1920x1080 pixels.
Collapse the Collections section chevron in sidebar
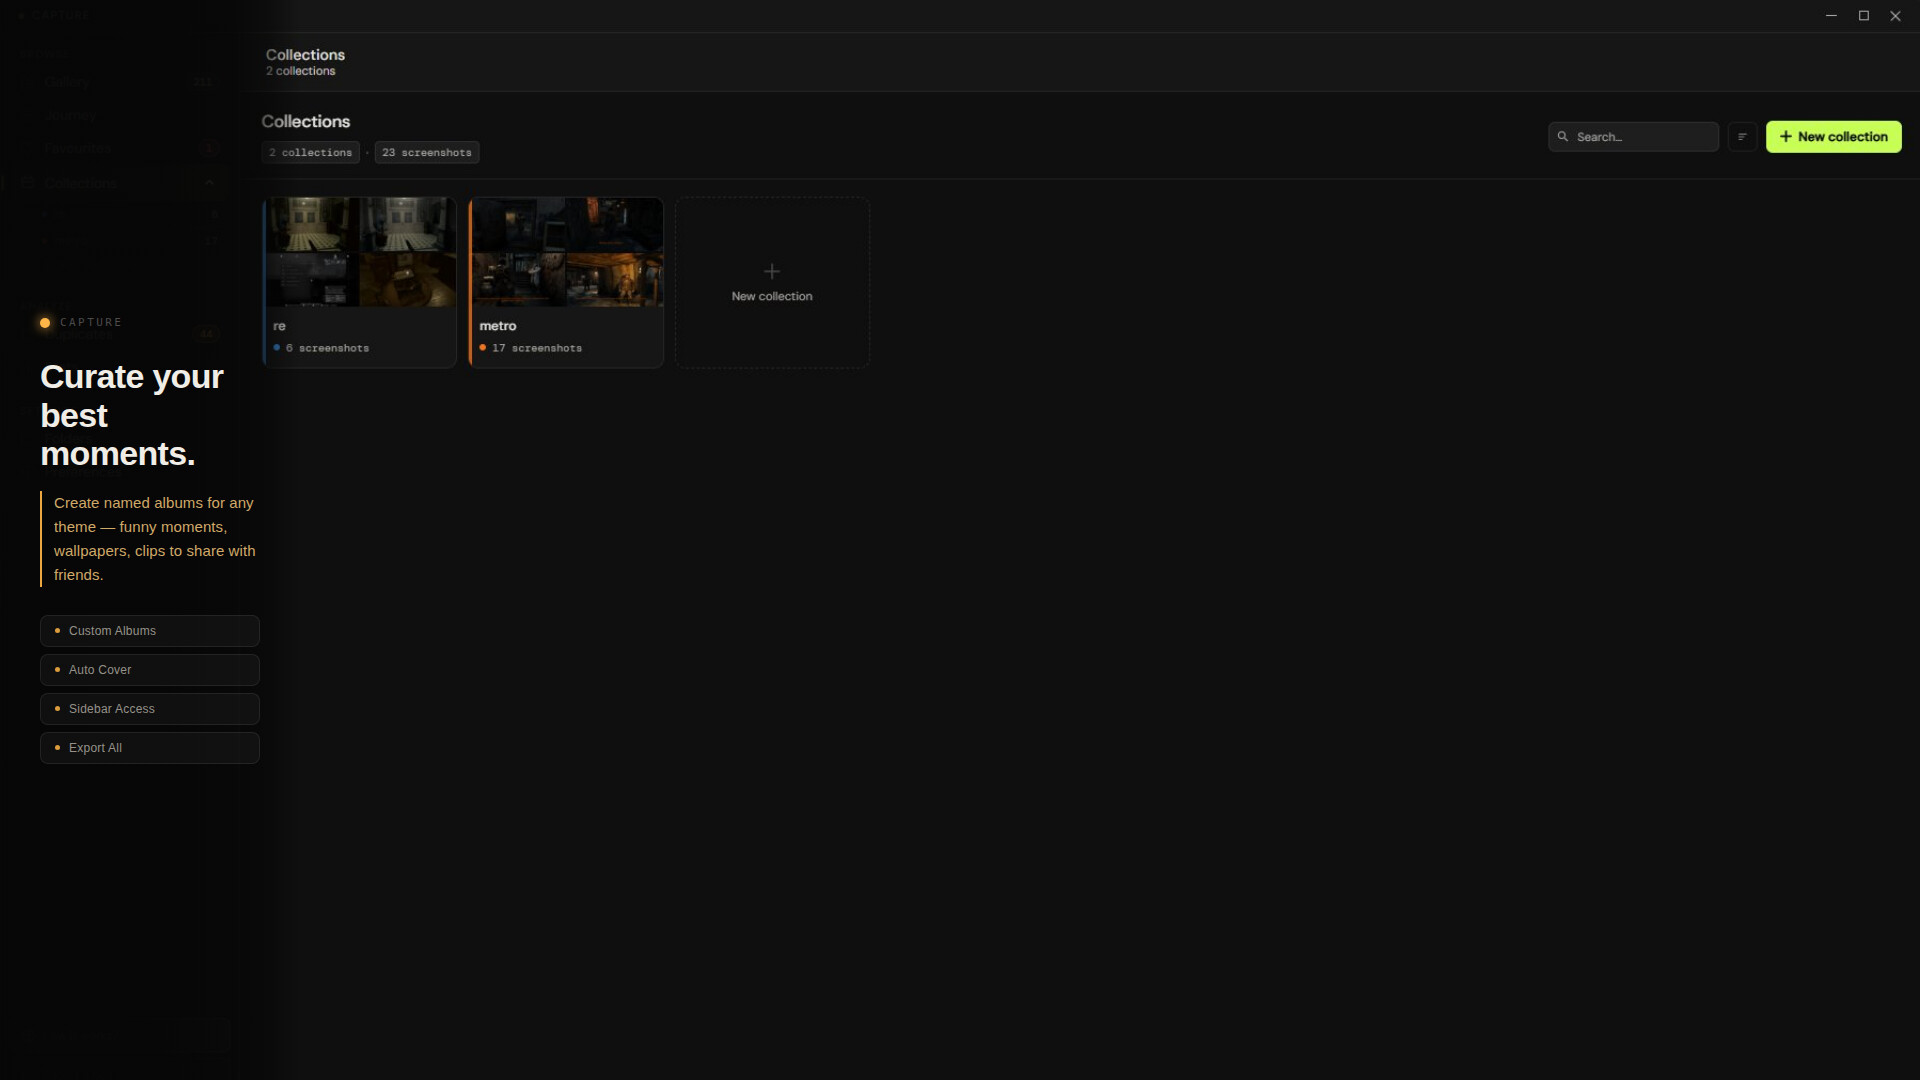[x=209, y=183]
